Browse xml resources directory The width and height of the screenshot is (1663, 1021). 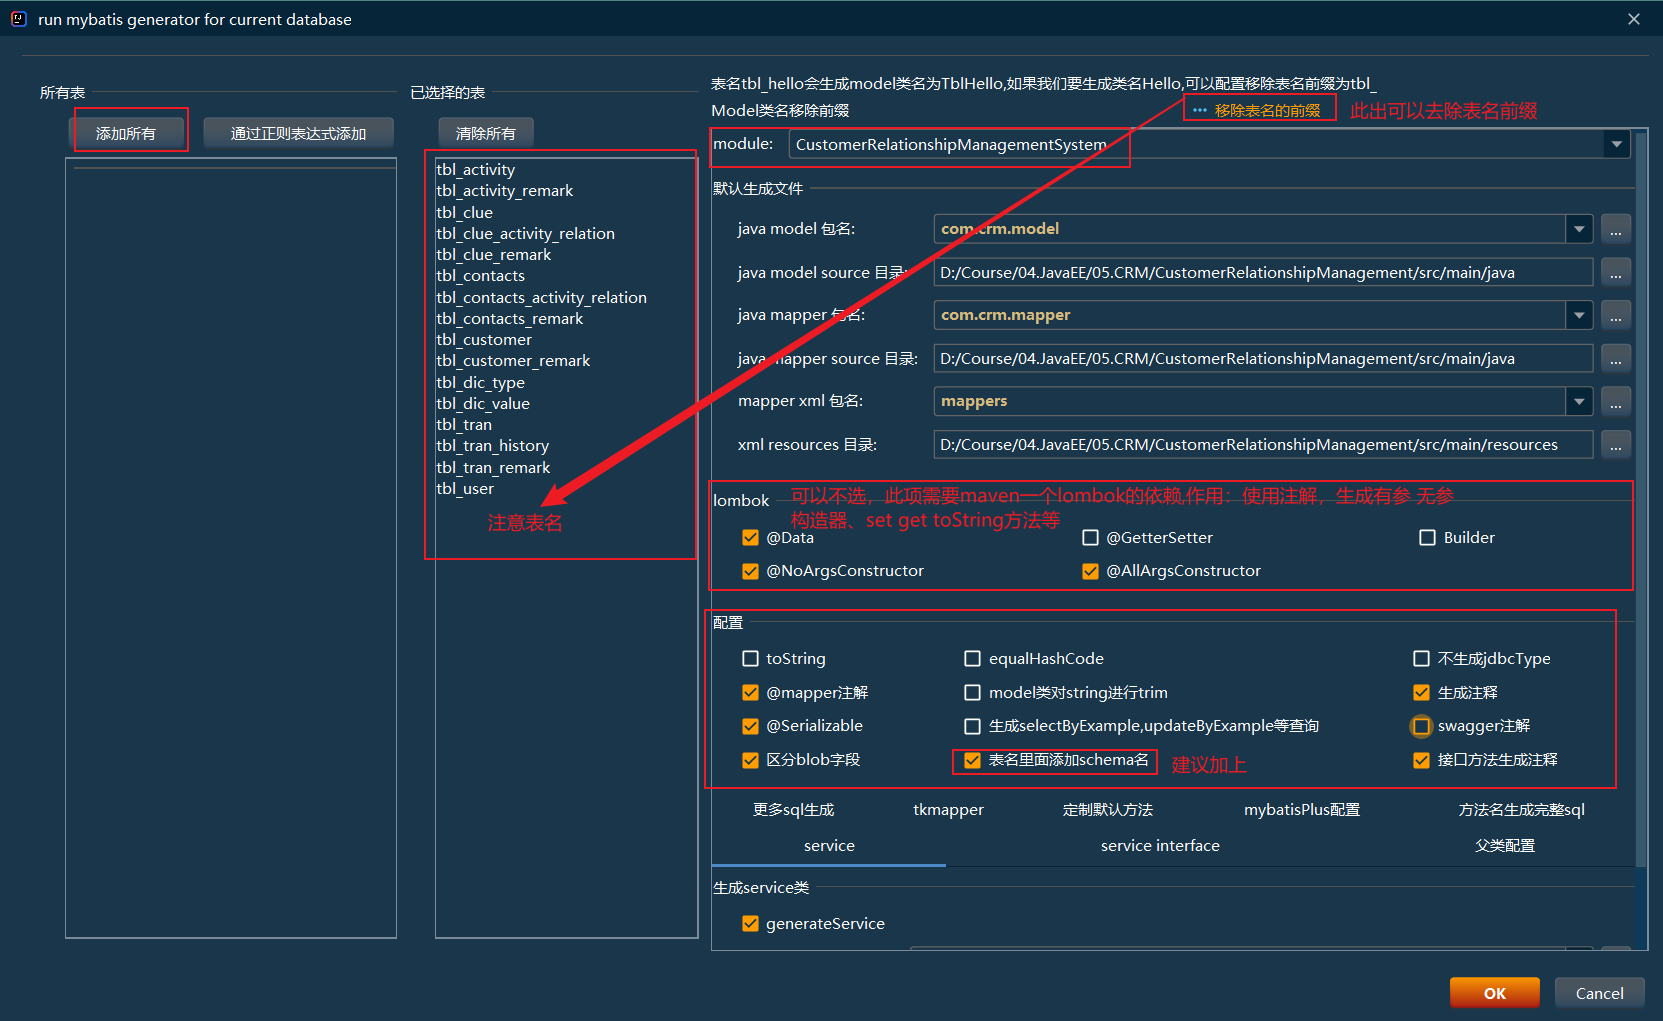[x=1615, y=444]
